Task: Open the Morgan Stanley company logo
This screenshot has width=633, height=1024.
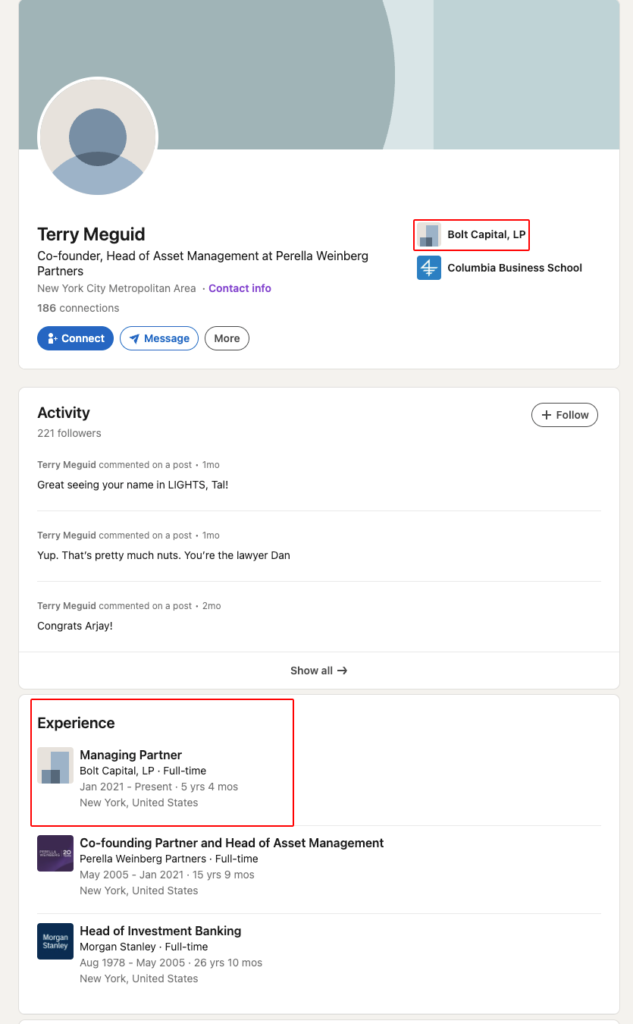Action: click(55, 941)
